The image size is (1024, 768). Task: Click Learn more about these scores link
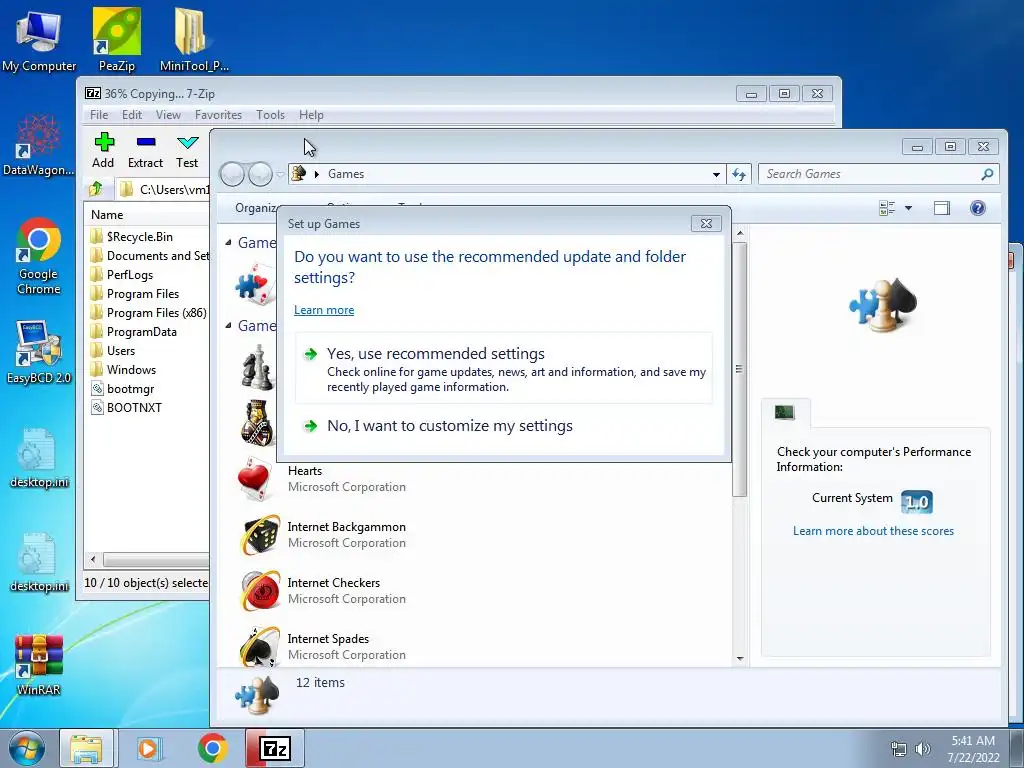(x=873, y=531)
